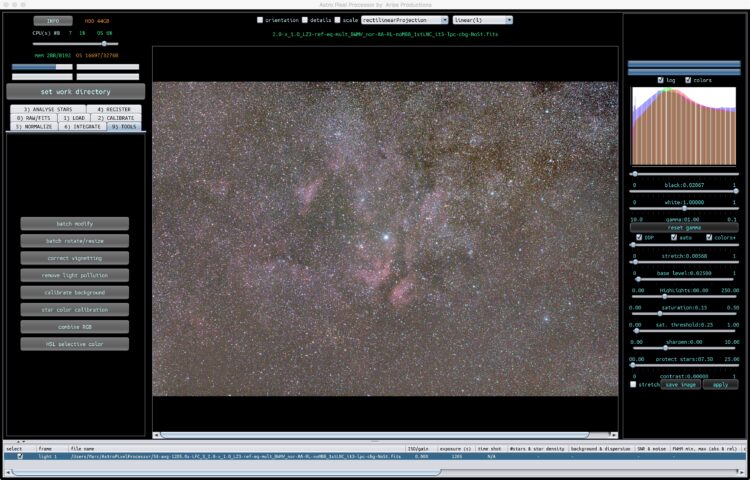The height and width of the screenshot is (480, 750).
Task: Click the star field image preview
Action: point(385,239)
